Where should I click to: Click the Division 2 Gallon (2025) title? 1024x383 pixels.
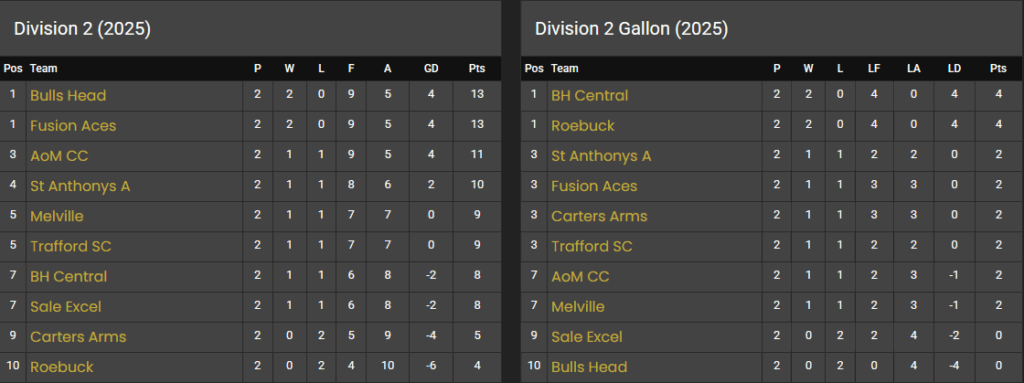(632, 29)
